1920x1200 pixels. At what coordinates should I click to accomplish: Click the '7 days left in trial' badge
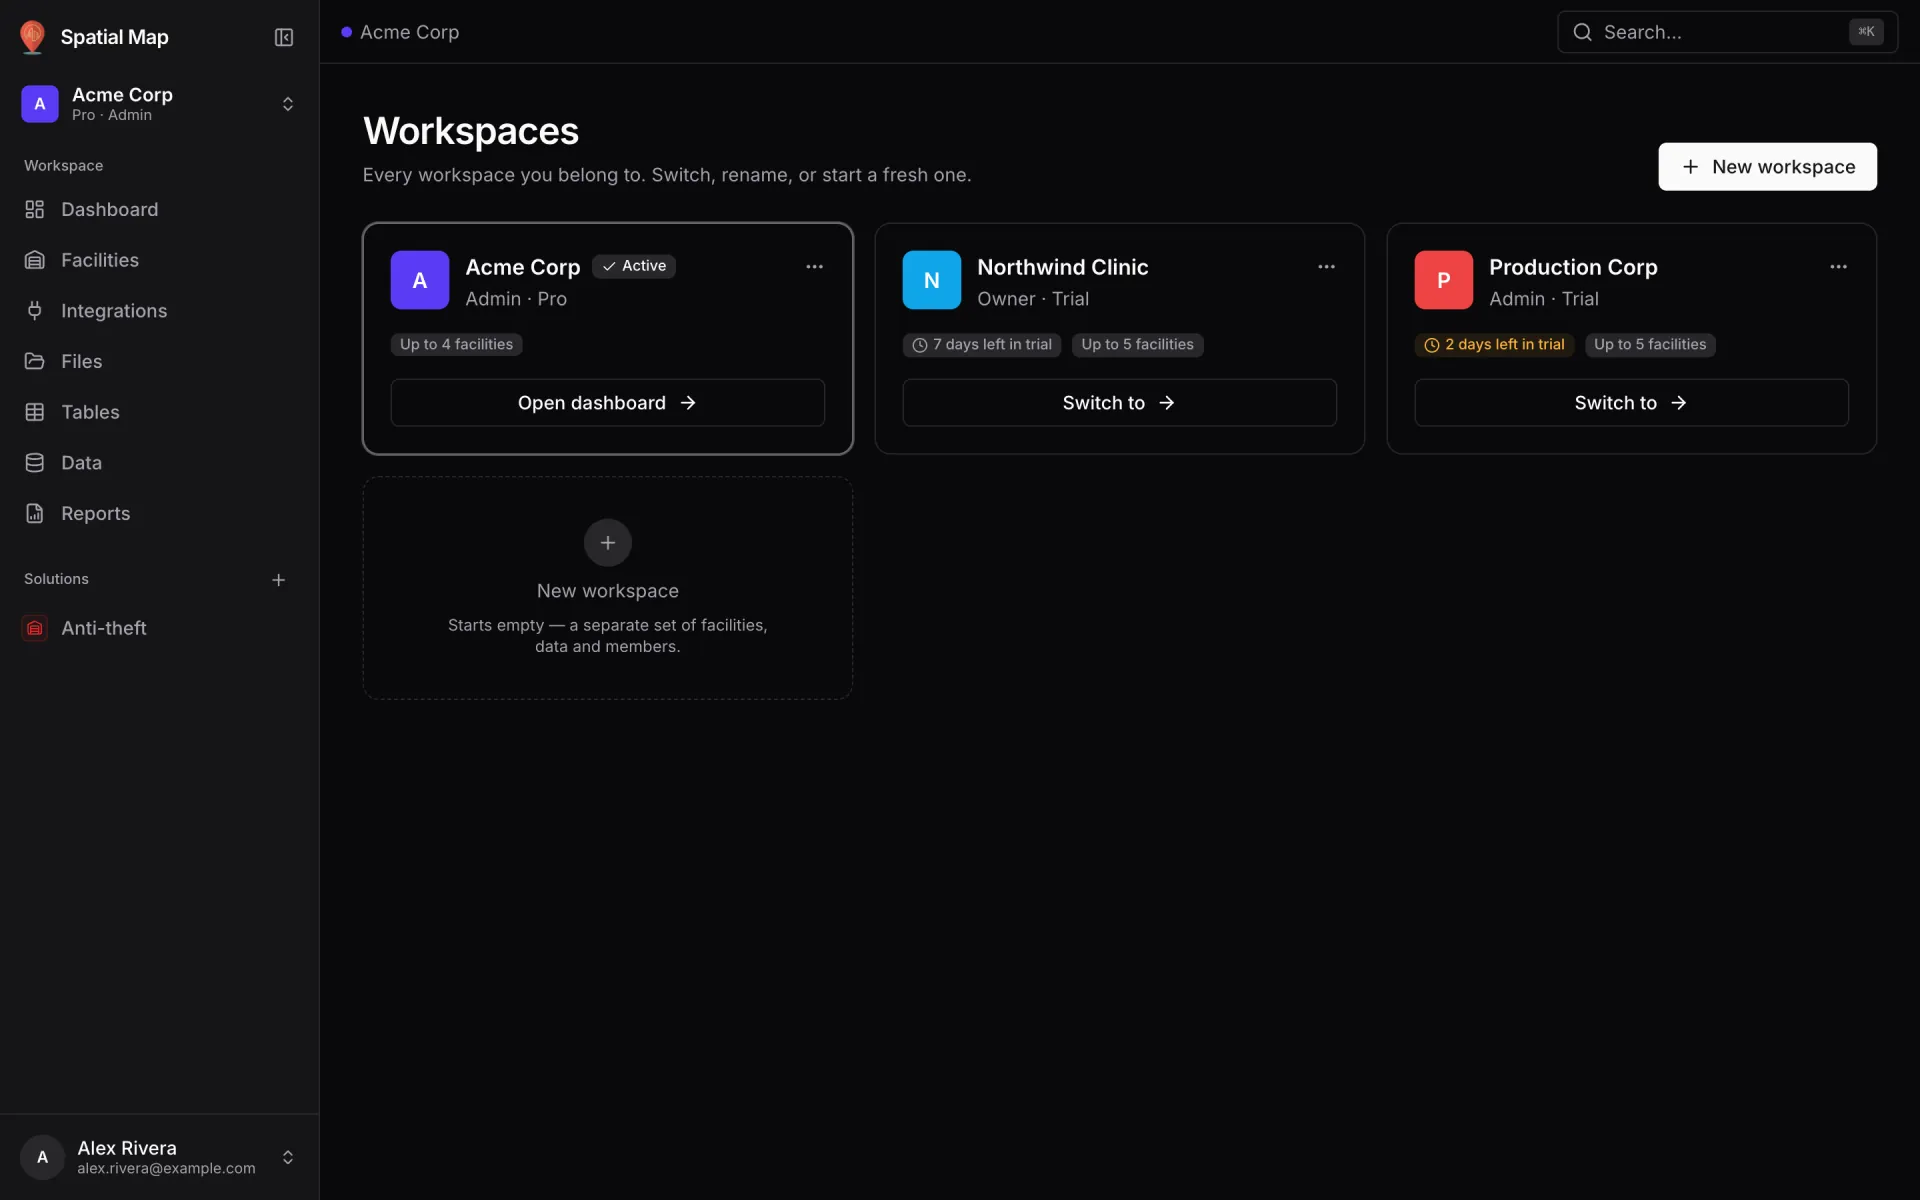(x=982, y=345)
